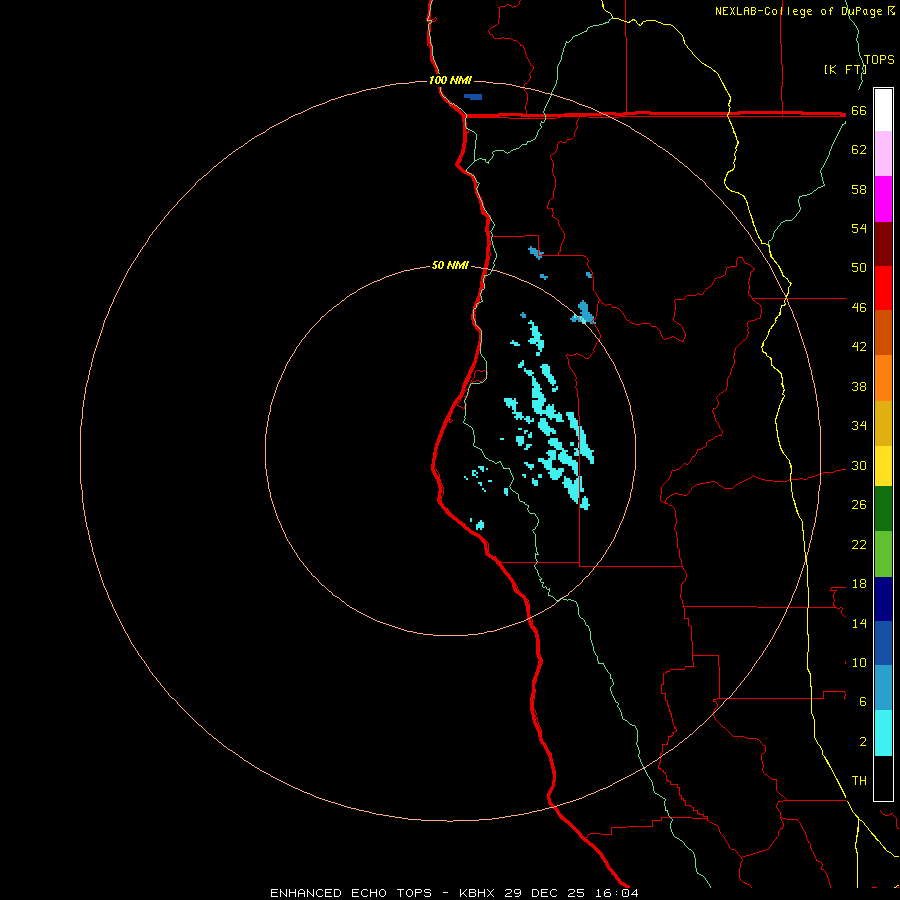Click the '62' legend value
Screen dimensions: 900x900
(x=859, y=149)
